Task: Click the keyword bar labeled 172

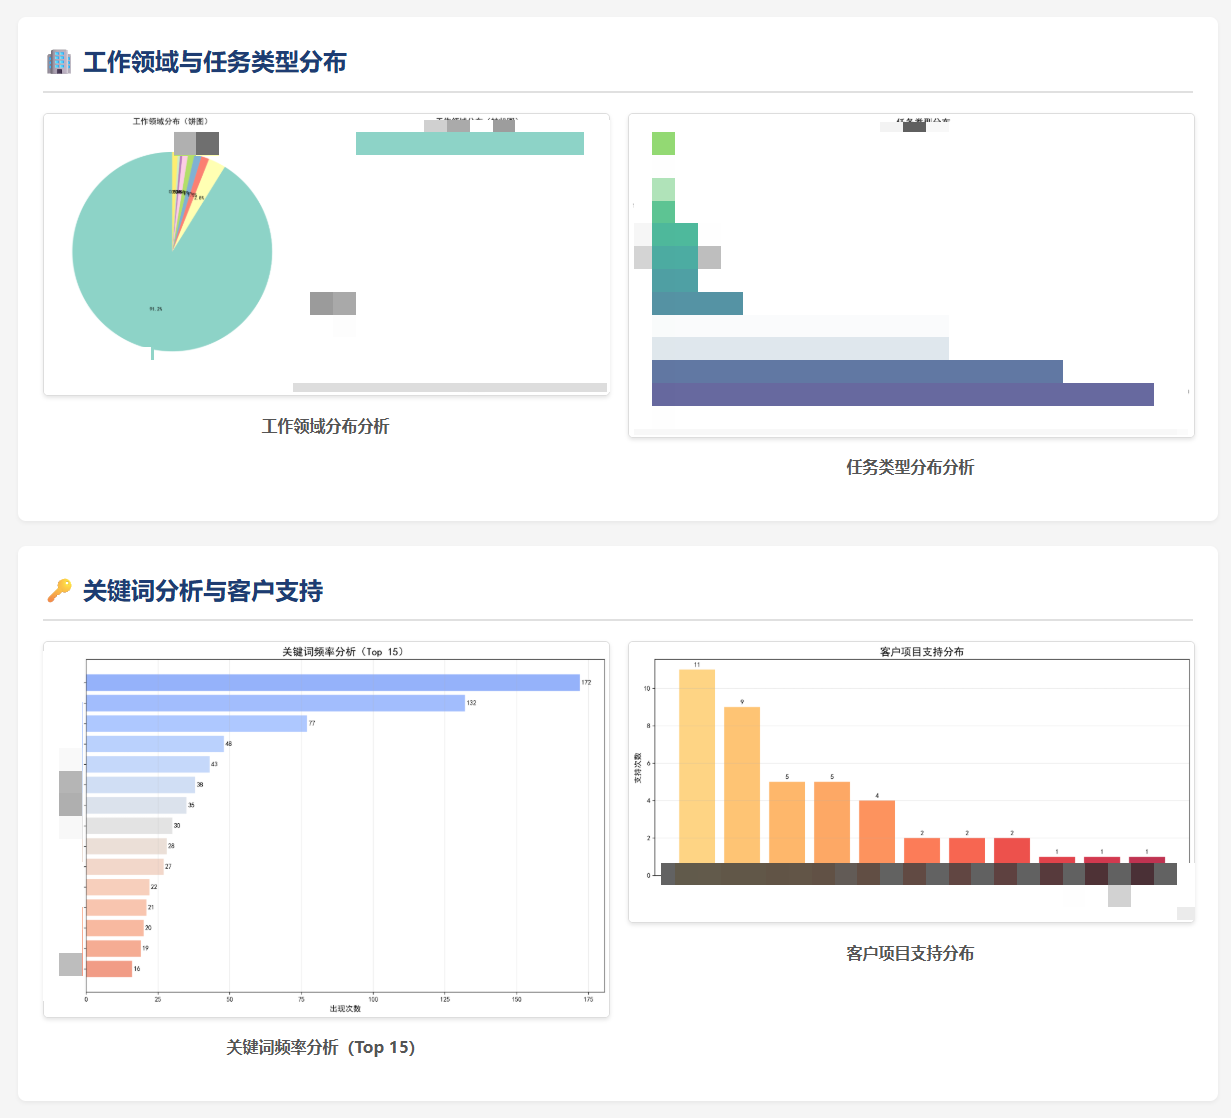Action: point(333,682)
